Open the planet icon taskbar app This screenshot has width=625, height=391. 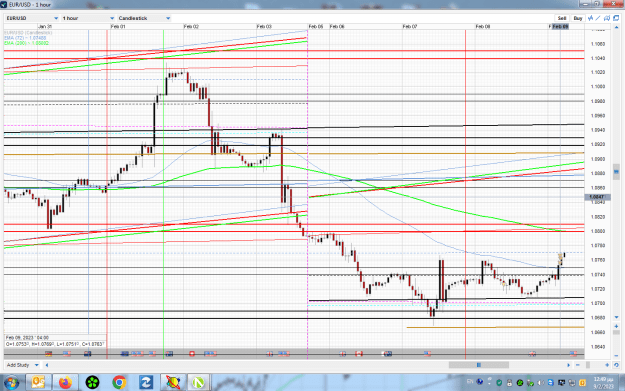(x=173, y=383)
